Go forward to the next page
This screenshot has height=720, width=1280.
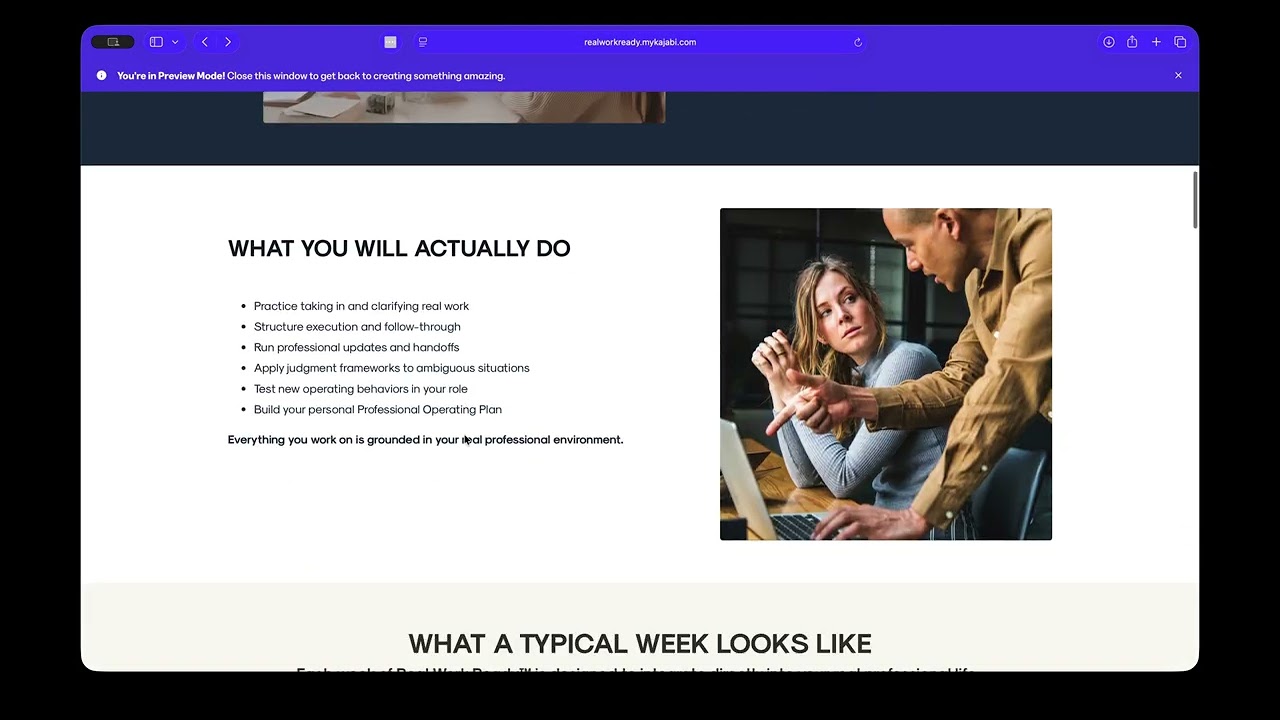pos(228,42)
